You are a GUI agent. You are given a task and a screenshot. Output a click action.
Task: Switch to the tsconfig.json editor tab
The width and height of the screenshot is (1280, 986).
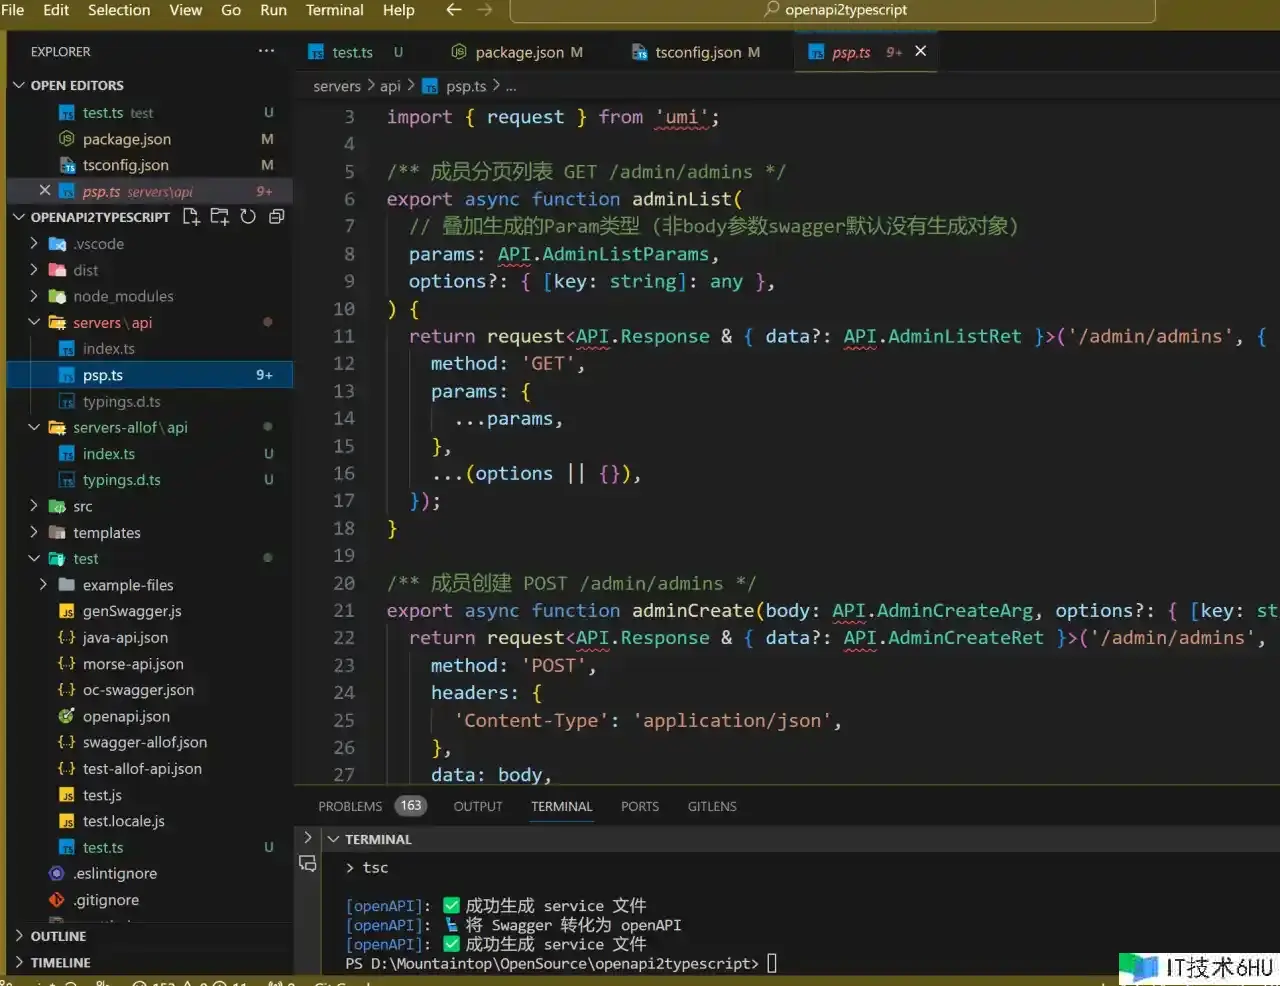pos(698,52)
